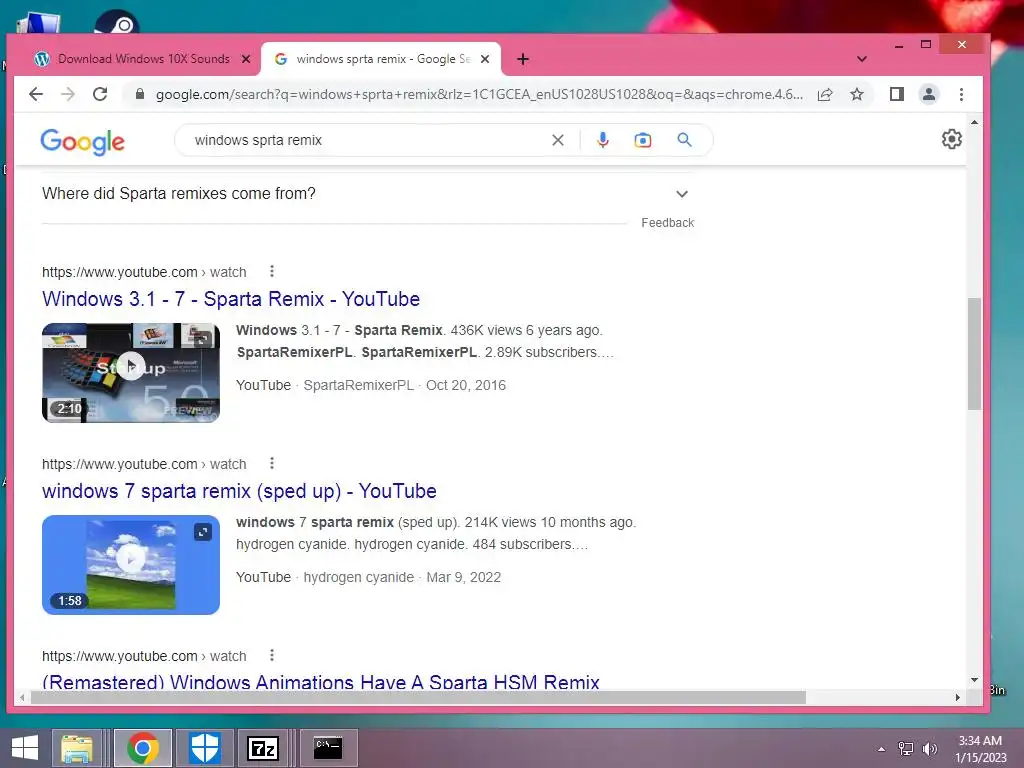Viewport: 1024px width, 768px height.
Task: Open File Explorer from taskbar
Action: click(76, 748)
